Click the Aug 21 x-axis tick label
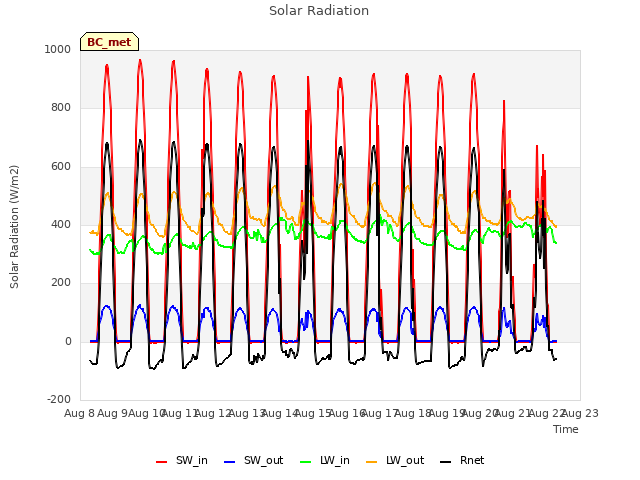 [513, 413]
